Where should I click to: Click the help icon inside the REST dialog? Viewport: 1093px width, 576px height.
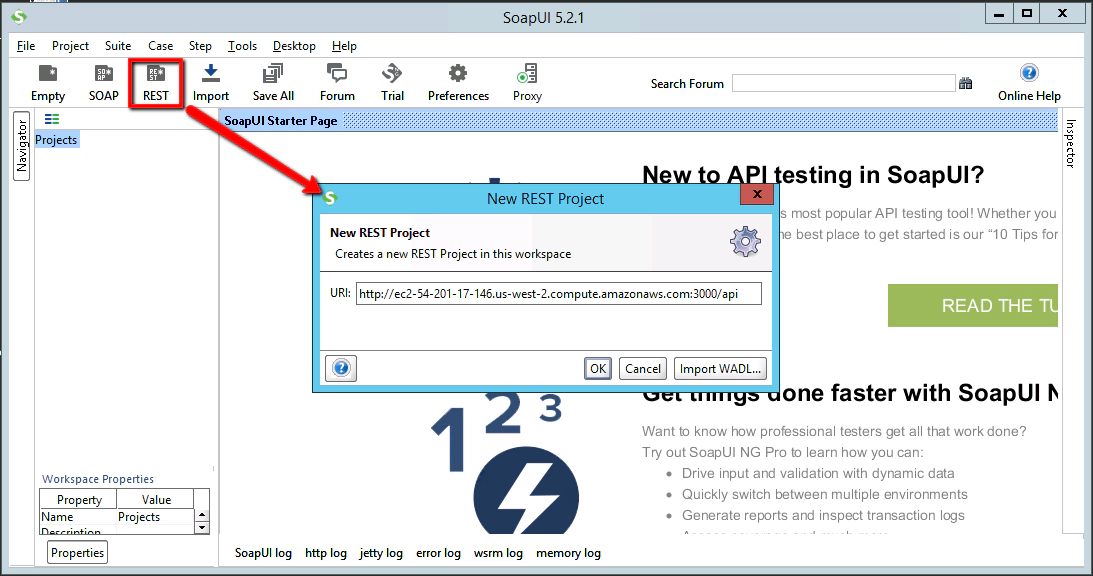(340, 368)
